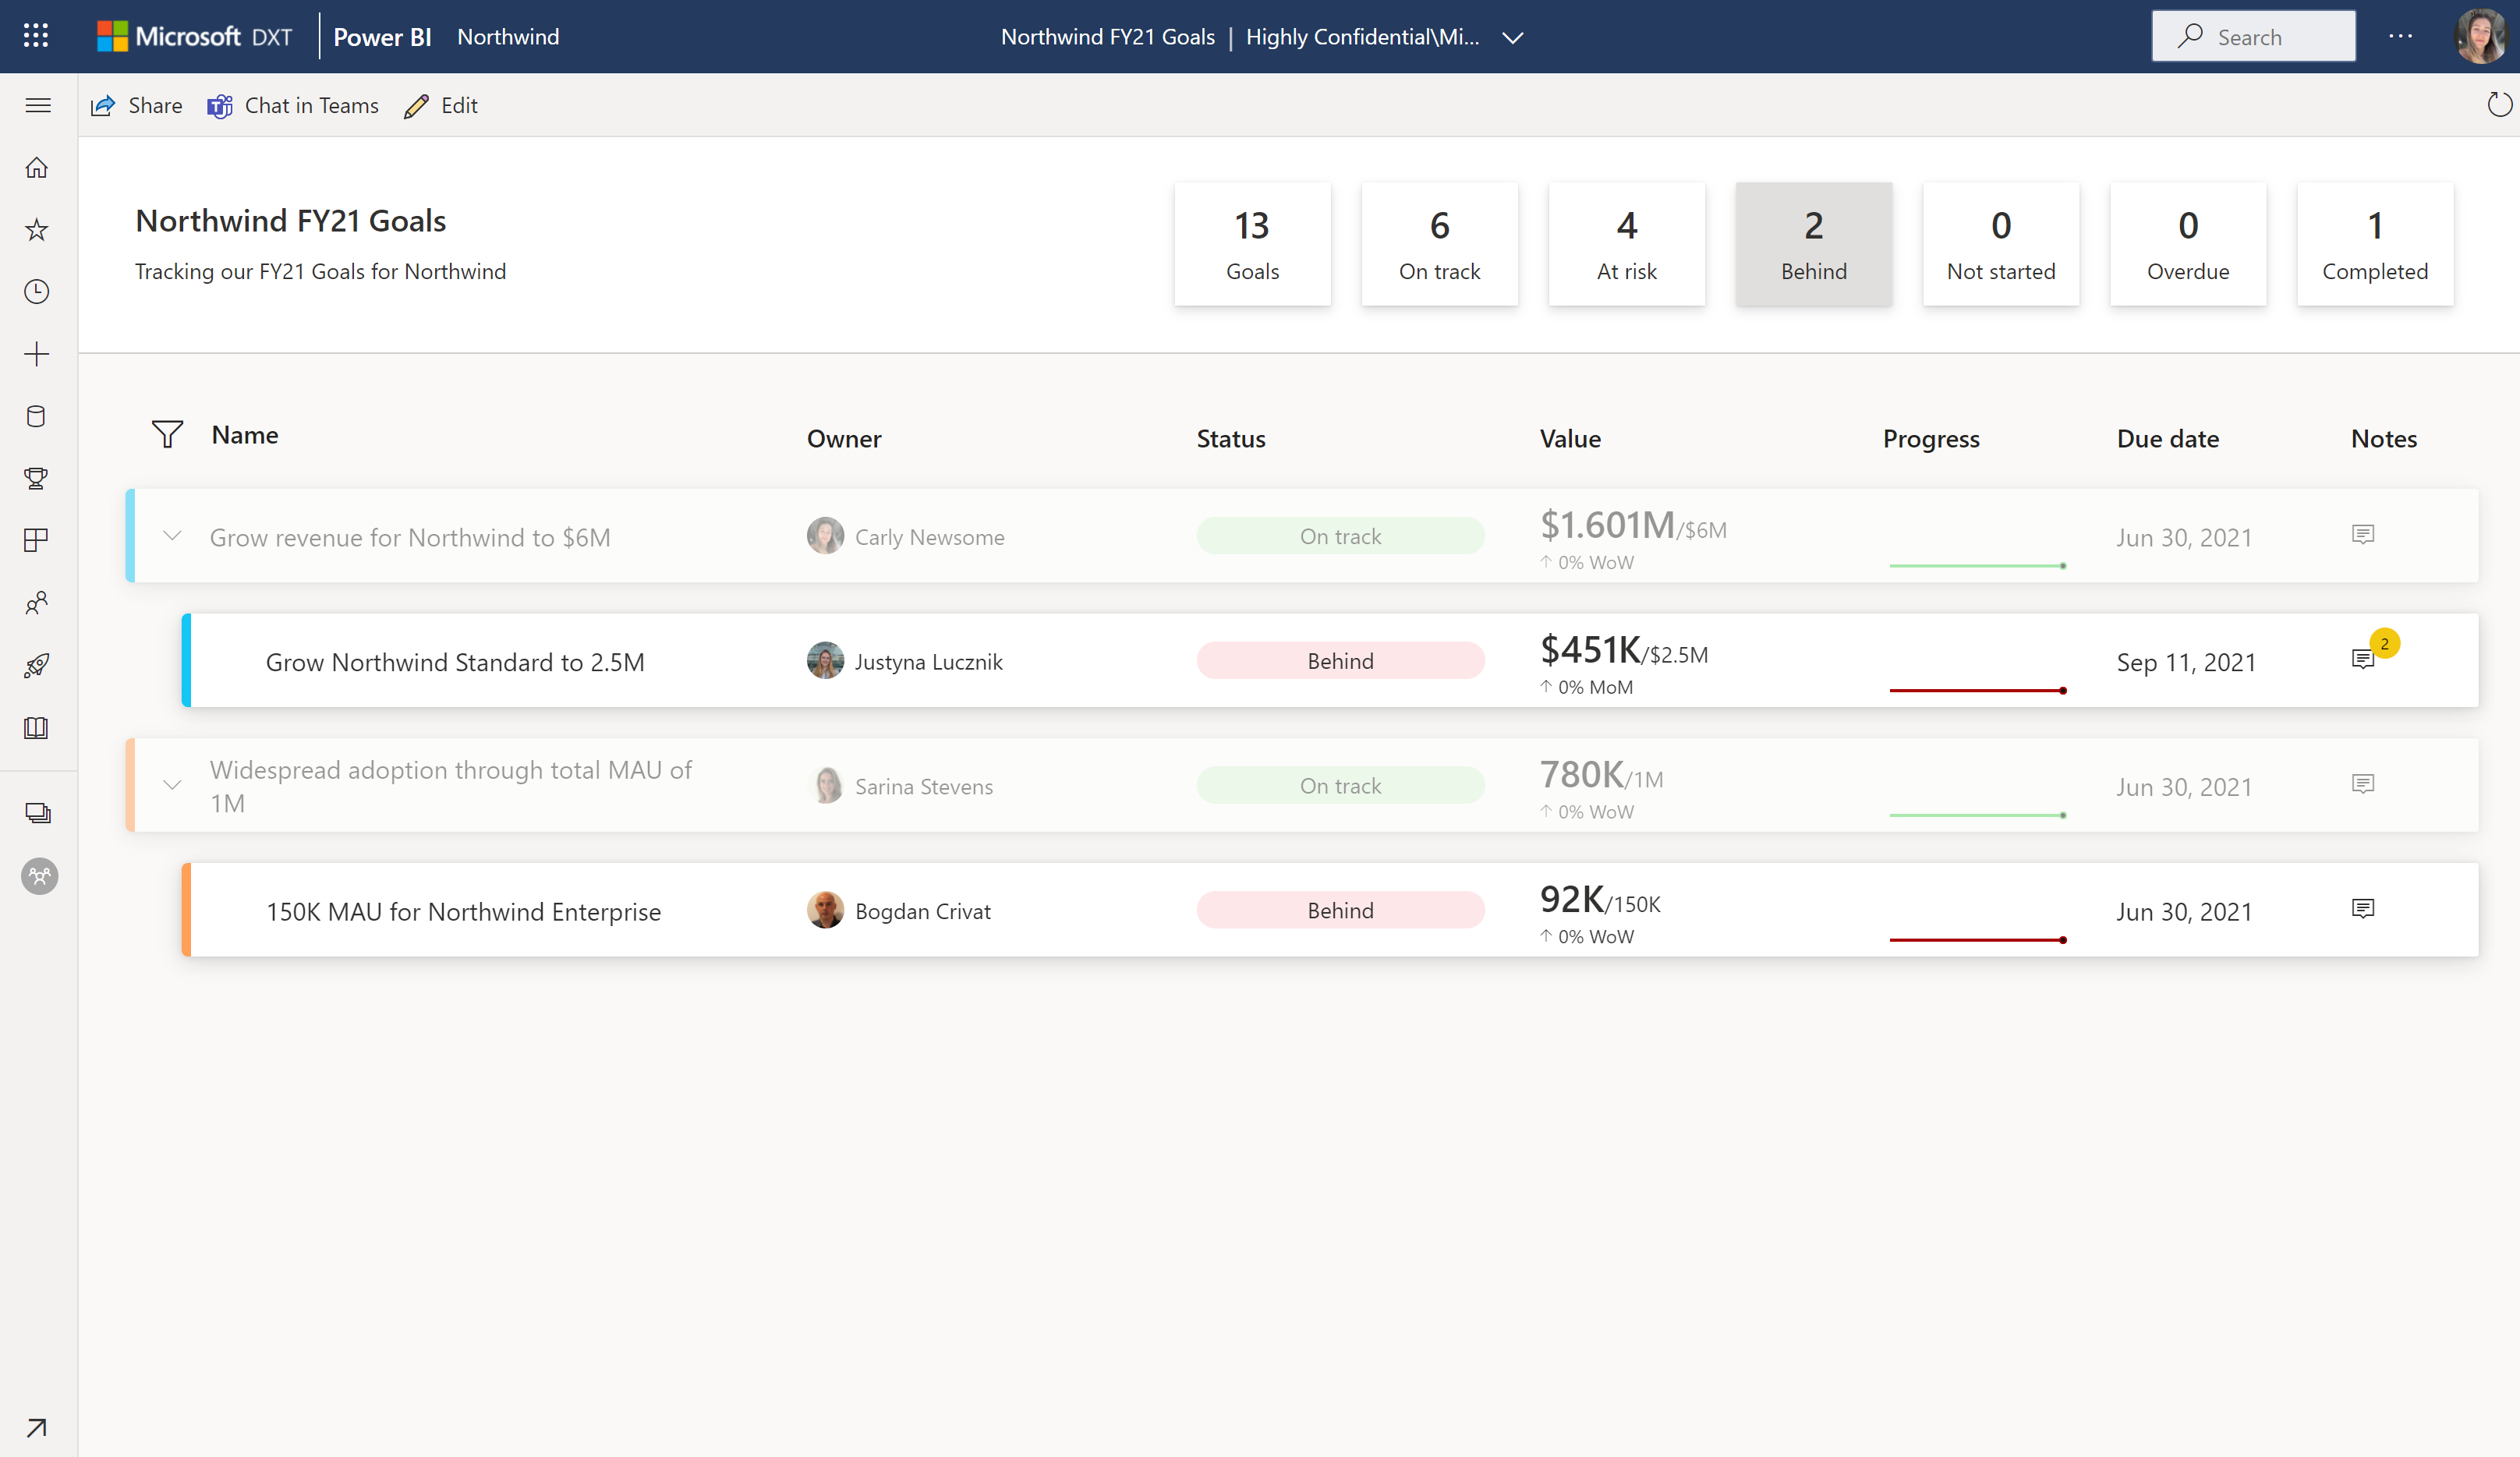Select the Completed goals tab tile
The image size is (2520, 1457).
[2374, 243]
